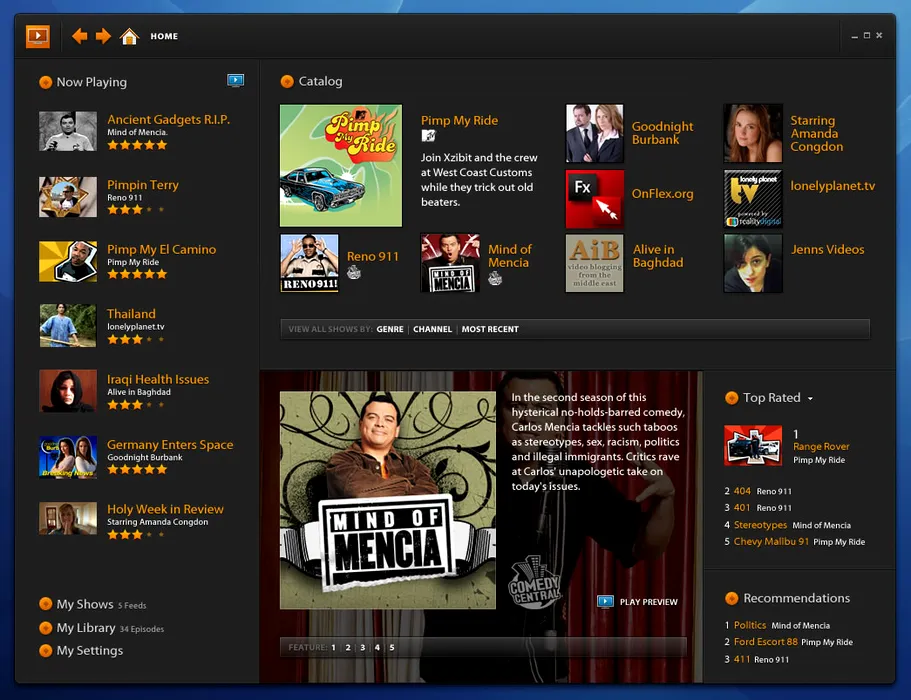Image resolution: width=911 pixels, height=700 pixels.
Task: View all shows by Genre
Action: pos(390,329)
